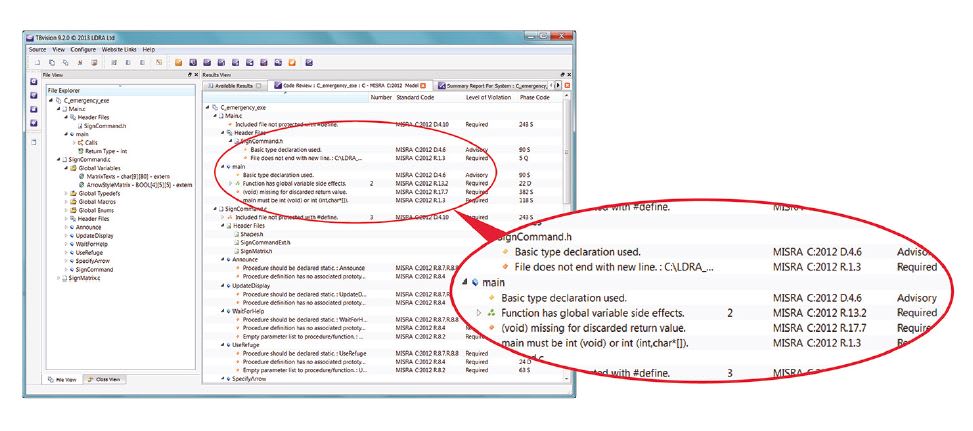Image resolution: width=973 pixels, height=431 pixels.
Task: Click the variable icon beside ArrowStyleMatrix
Action: [x=81, y=185]
